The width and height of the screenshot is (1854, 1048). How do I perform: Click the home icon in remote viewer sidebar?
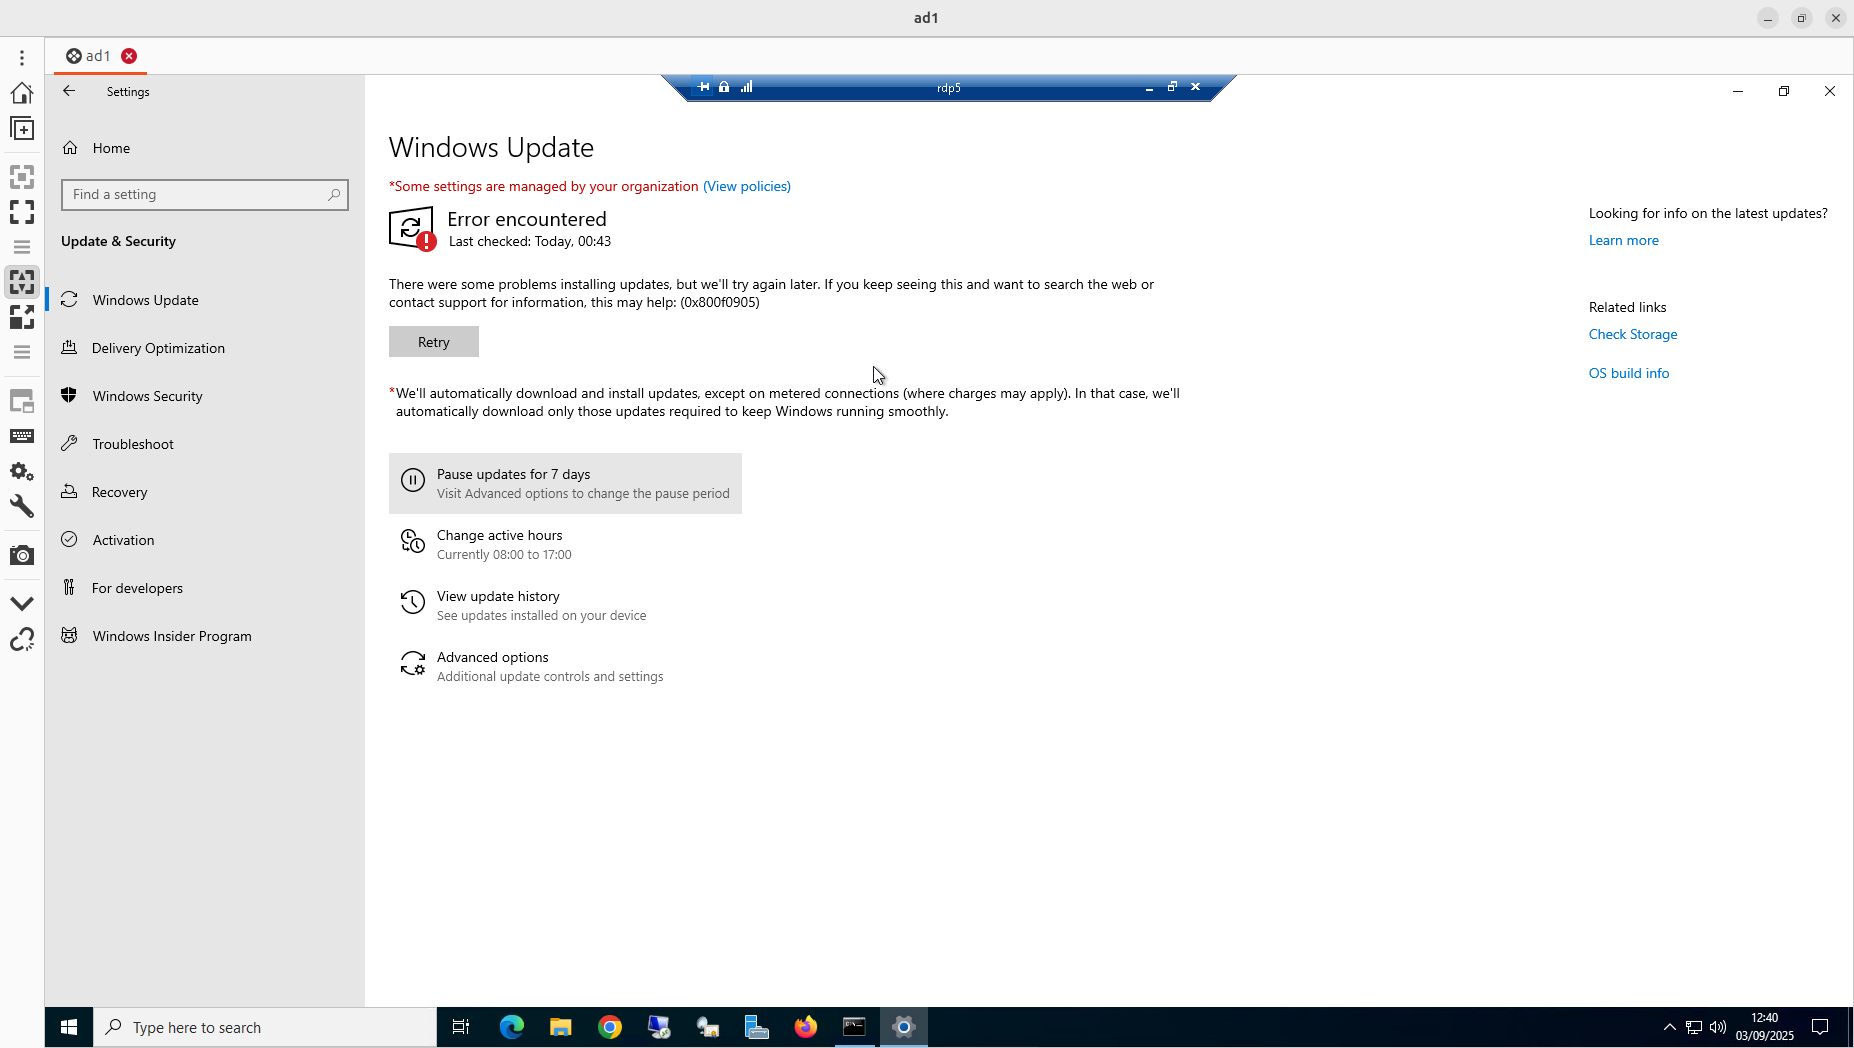[22, 93]
